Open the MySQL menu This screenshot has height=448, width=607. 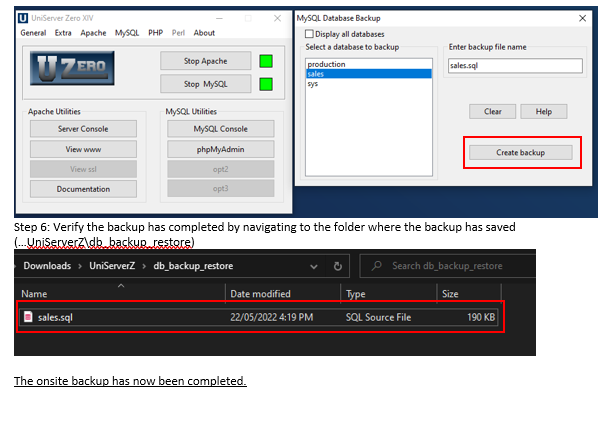[x=127, y=33]
